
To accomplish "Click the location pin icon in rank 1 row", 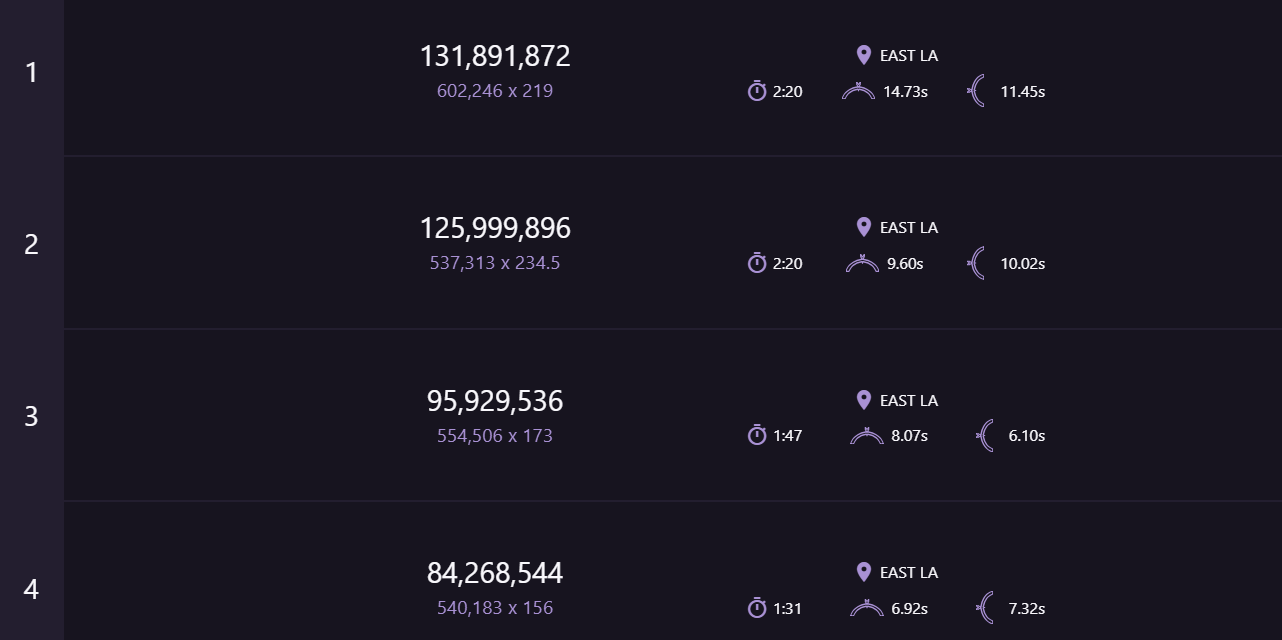I will [864, 55].
